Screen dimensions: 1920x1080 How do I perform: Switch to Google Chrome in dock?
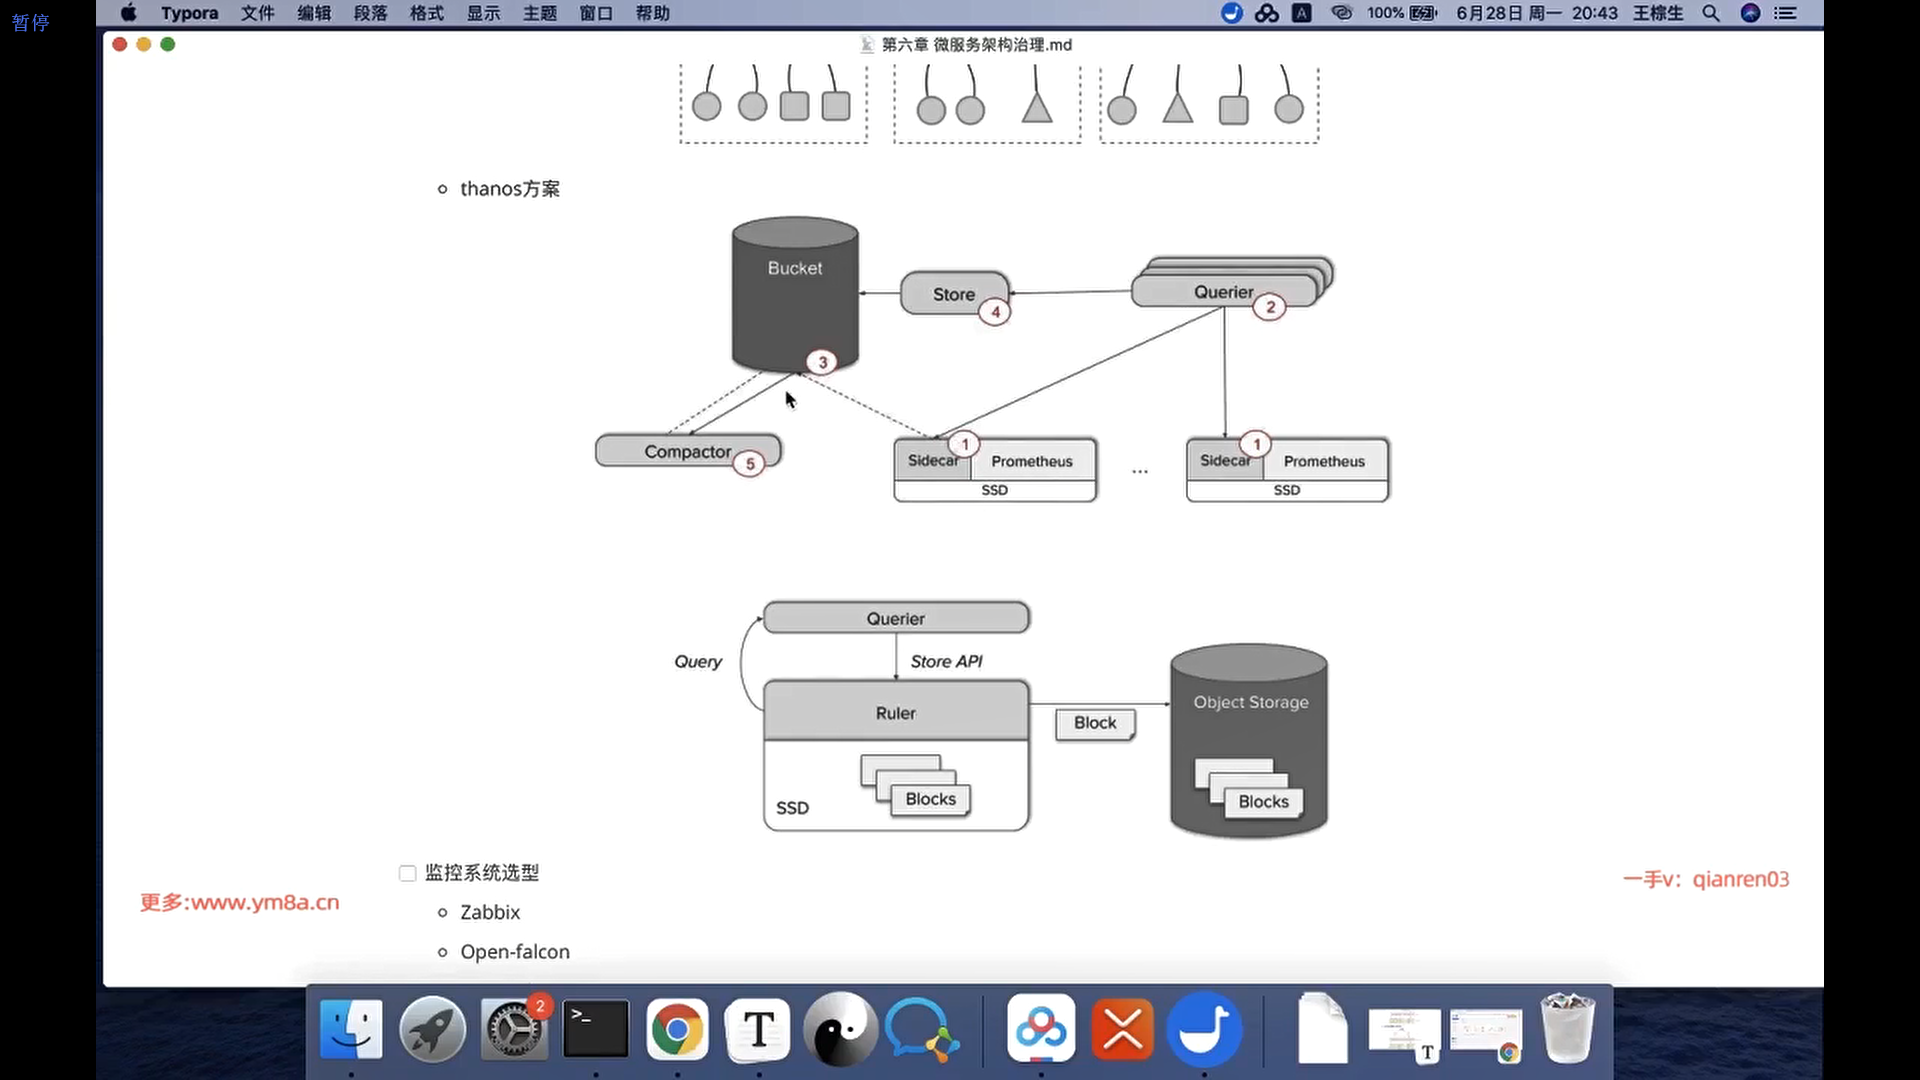677,1029
